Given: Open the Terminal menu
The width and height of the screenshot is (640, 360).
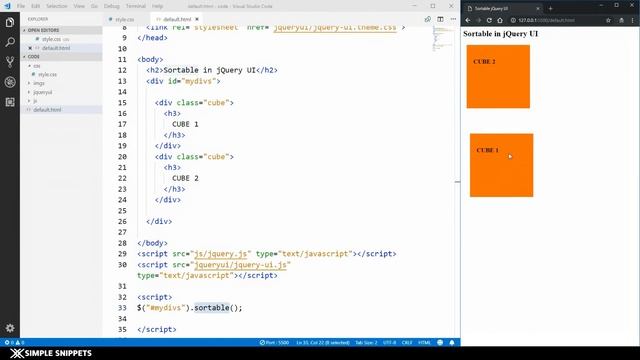Looking at the screenshot, I should pyautogui.click(x=136, y=6).
